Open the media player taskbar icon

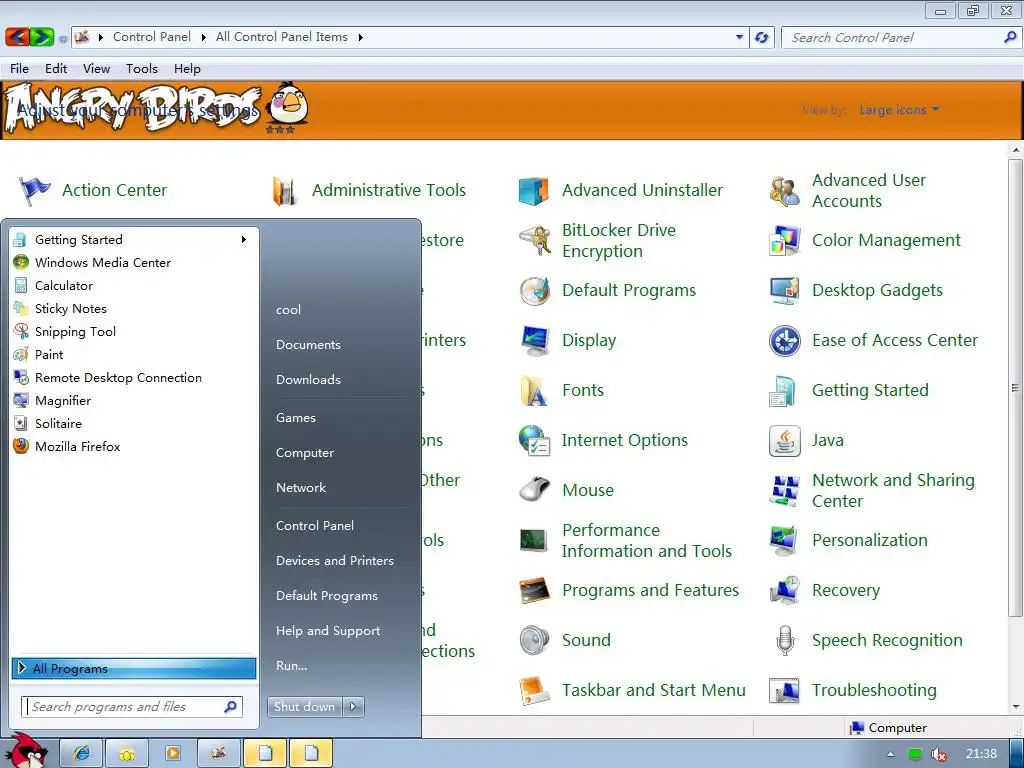172,754
